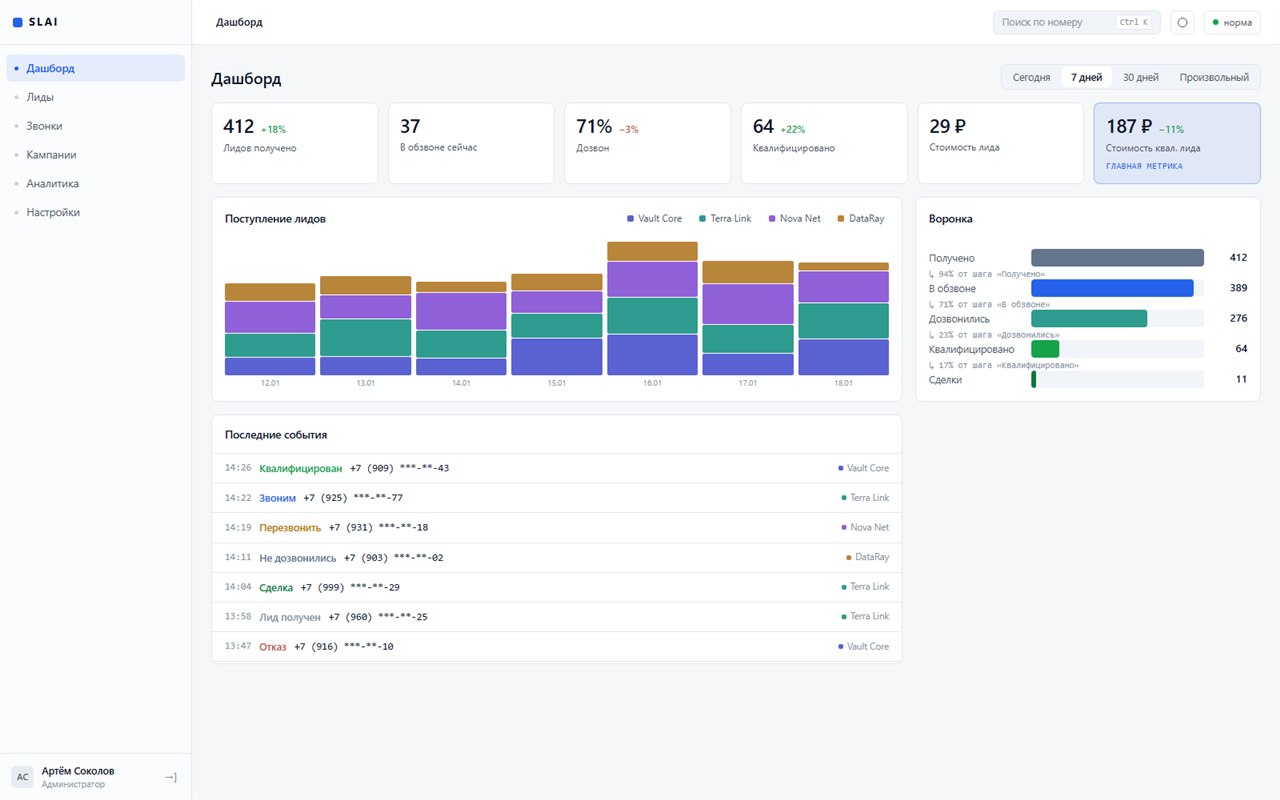This screenshot has width=1280, height=800.
Task: Click the Terra Link segment of the 13.01 bar
Action: pyautogui.click(x=365, y=338)
